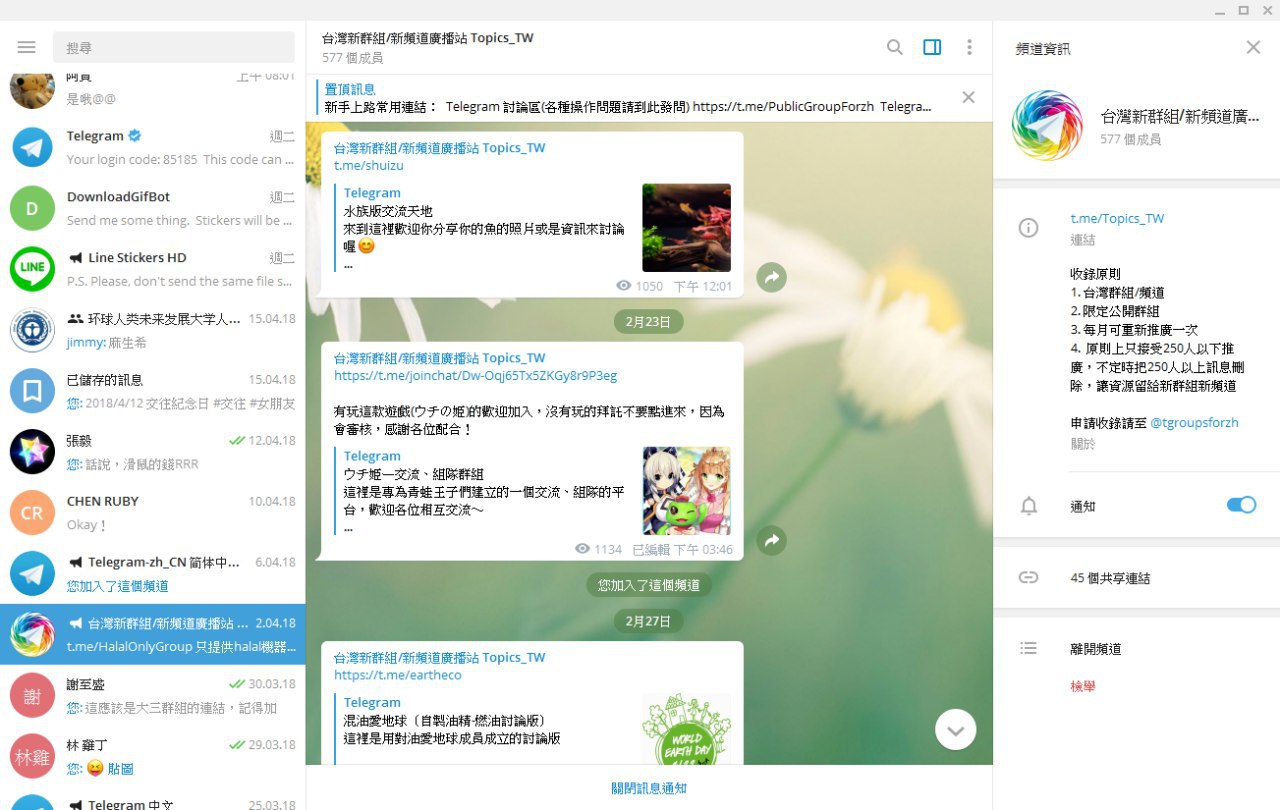Open the aquarium photo thumbnail
Screen dimensions: 1280x810
(686, 228)
